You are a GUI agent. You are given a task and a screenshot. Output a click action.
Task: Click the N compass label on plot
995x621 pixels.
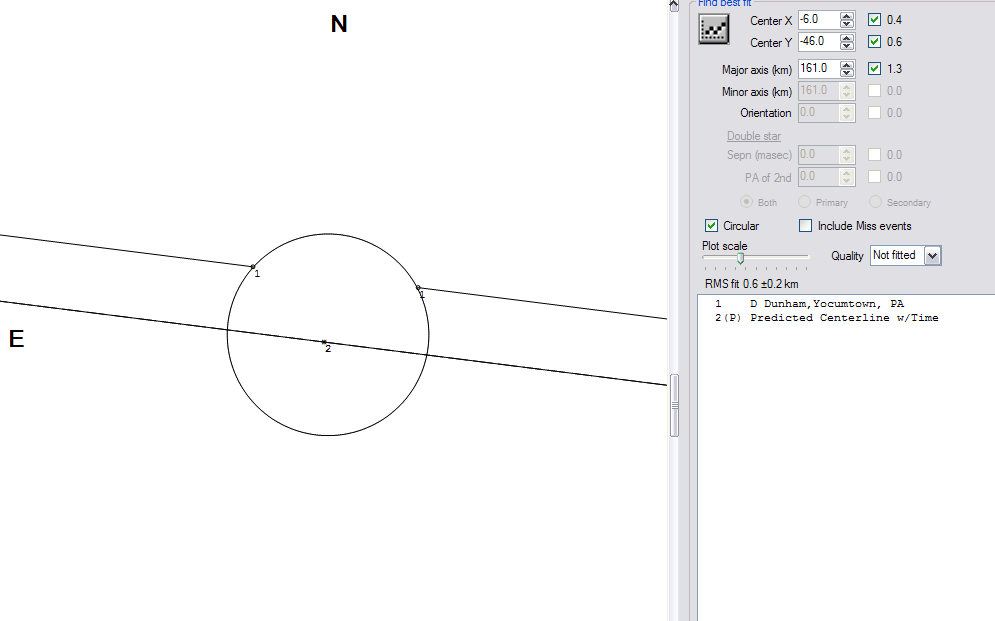point(339,24)
